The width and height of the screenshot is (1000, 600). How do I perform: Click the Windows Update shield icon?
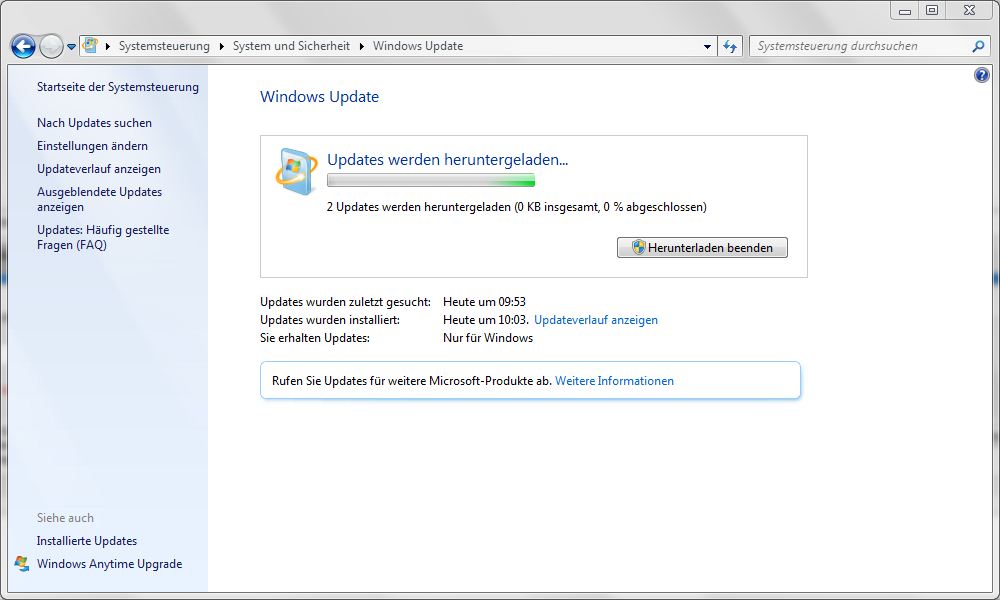296,171
